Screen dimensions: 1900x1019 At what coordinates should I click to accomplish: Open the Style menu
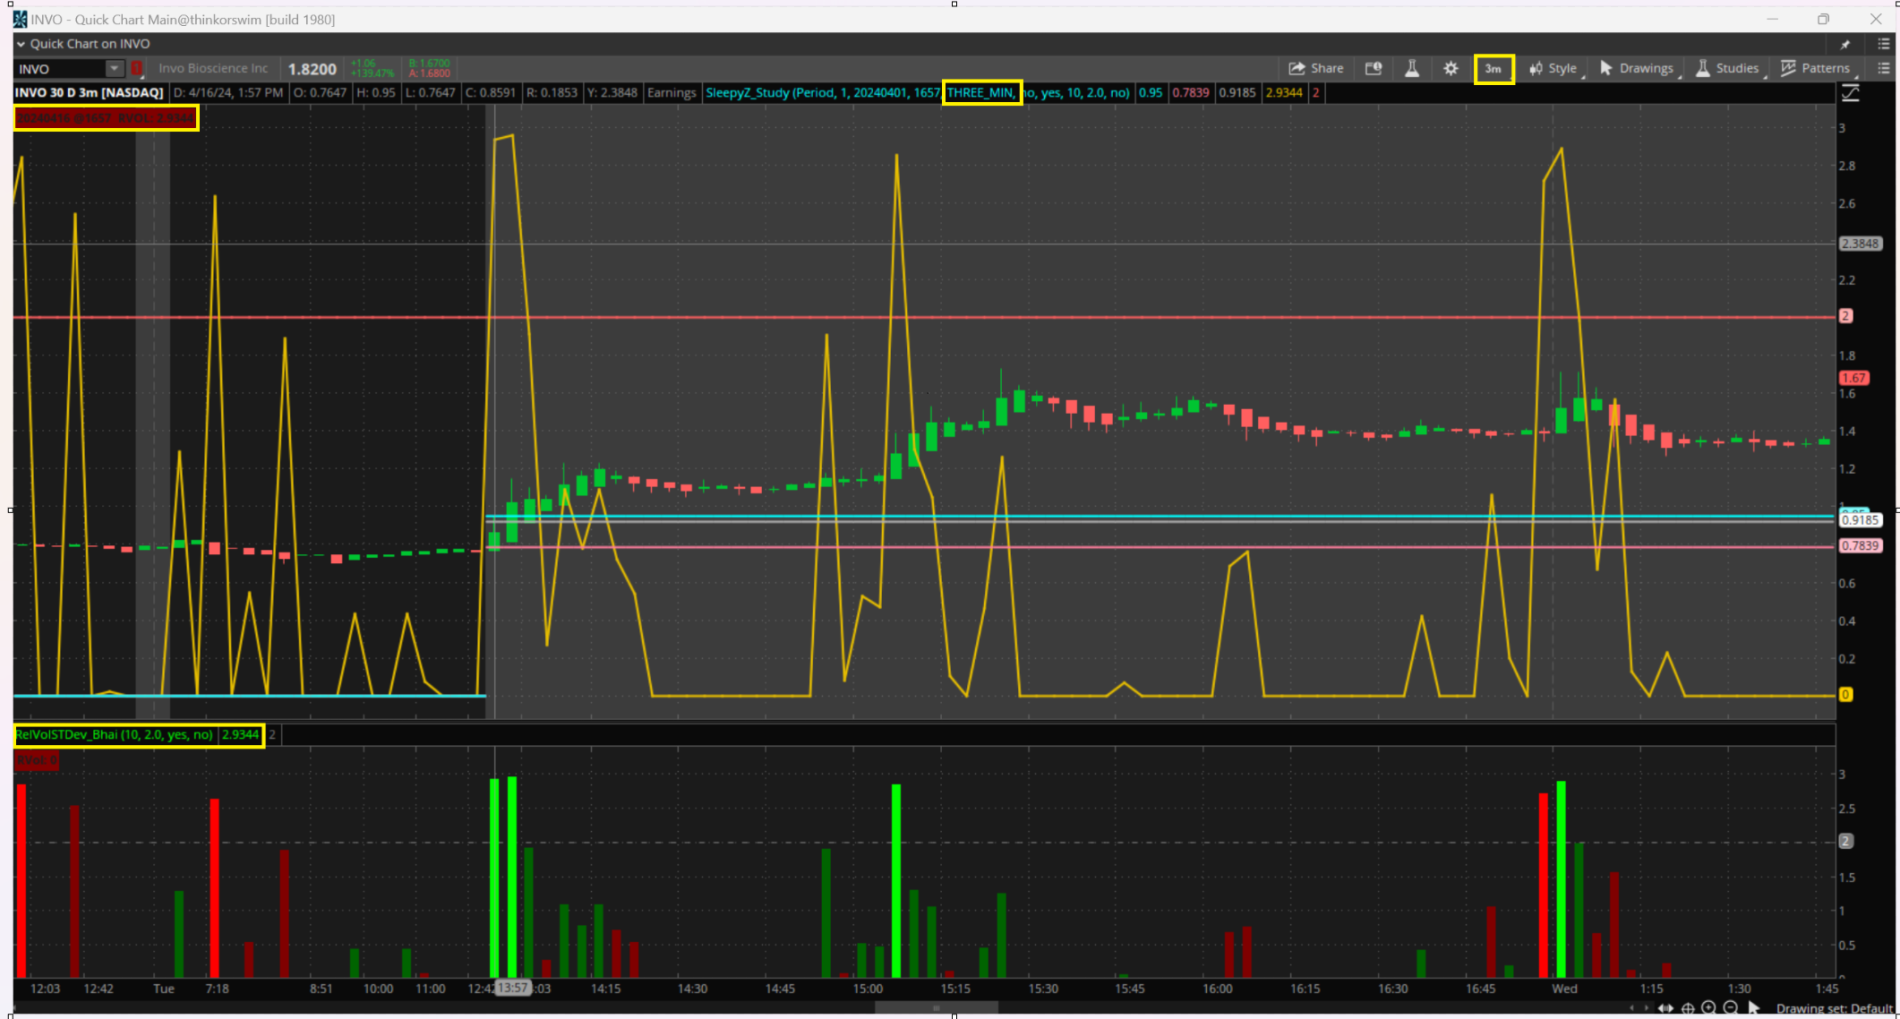(1553, 68)
